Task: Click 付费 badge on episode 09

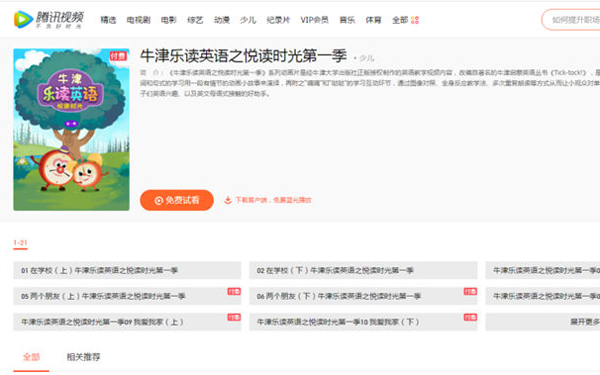Action: pos(234,317)
